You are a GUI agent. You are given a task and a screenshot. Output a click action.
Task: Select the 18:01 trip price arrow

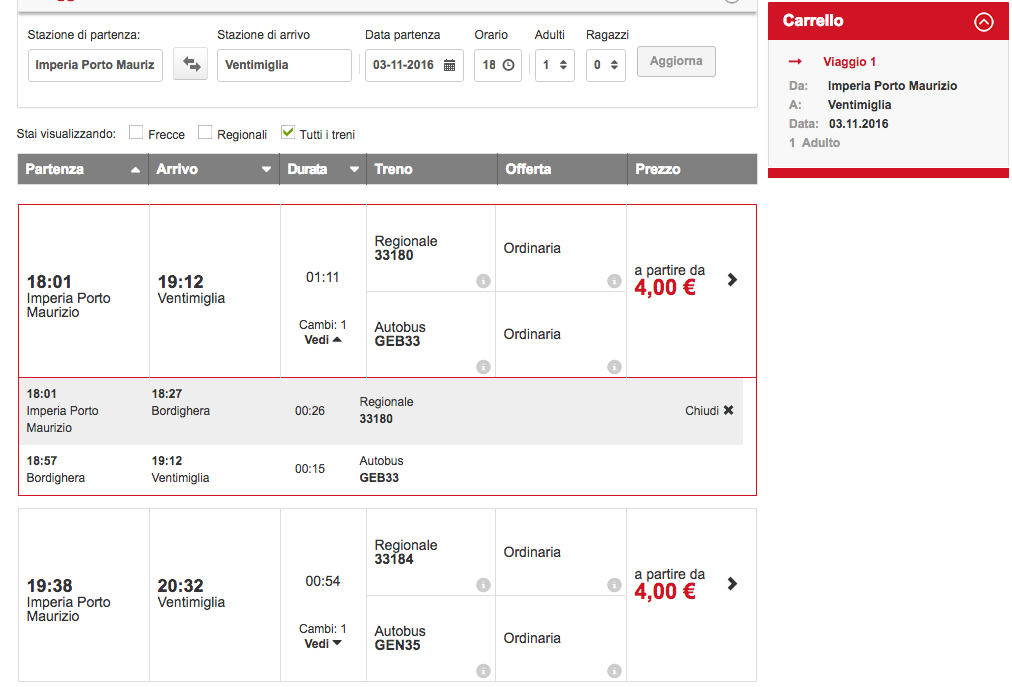[x=732, y=280]
